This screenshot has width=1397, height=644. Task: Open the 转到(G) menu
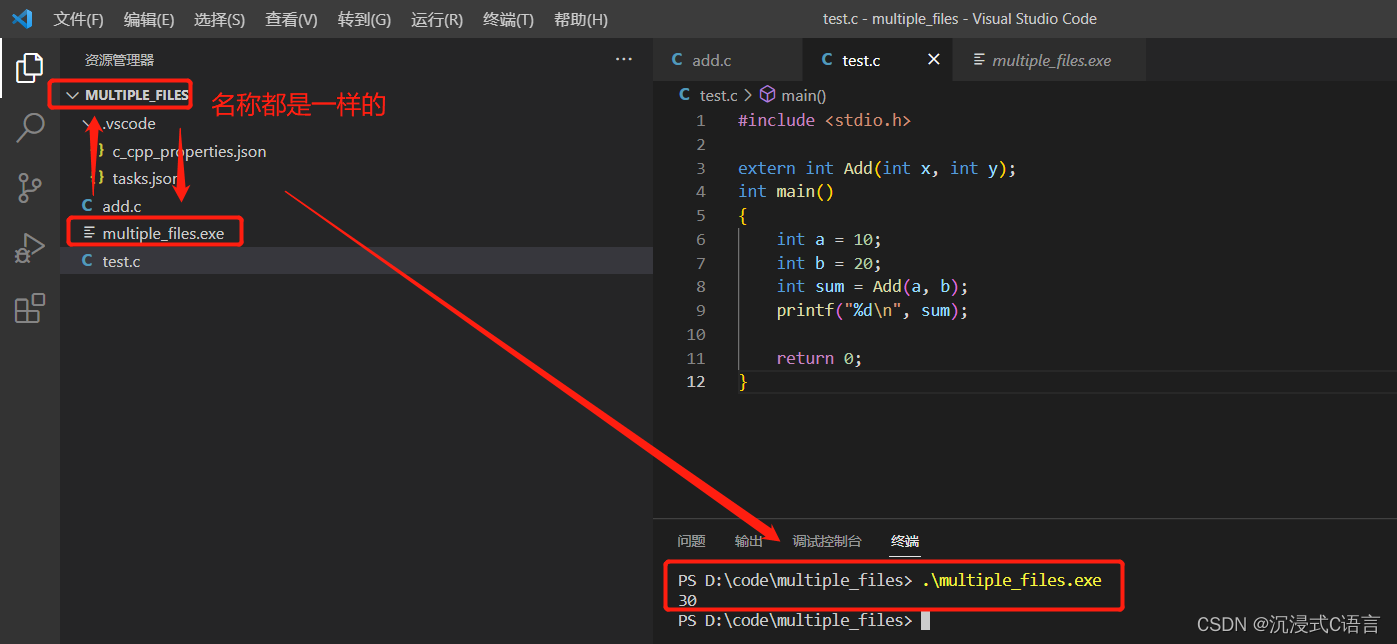click(364, 19)
